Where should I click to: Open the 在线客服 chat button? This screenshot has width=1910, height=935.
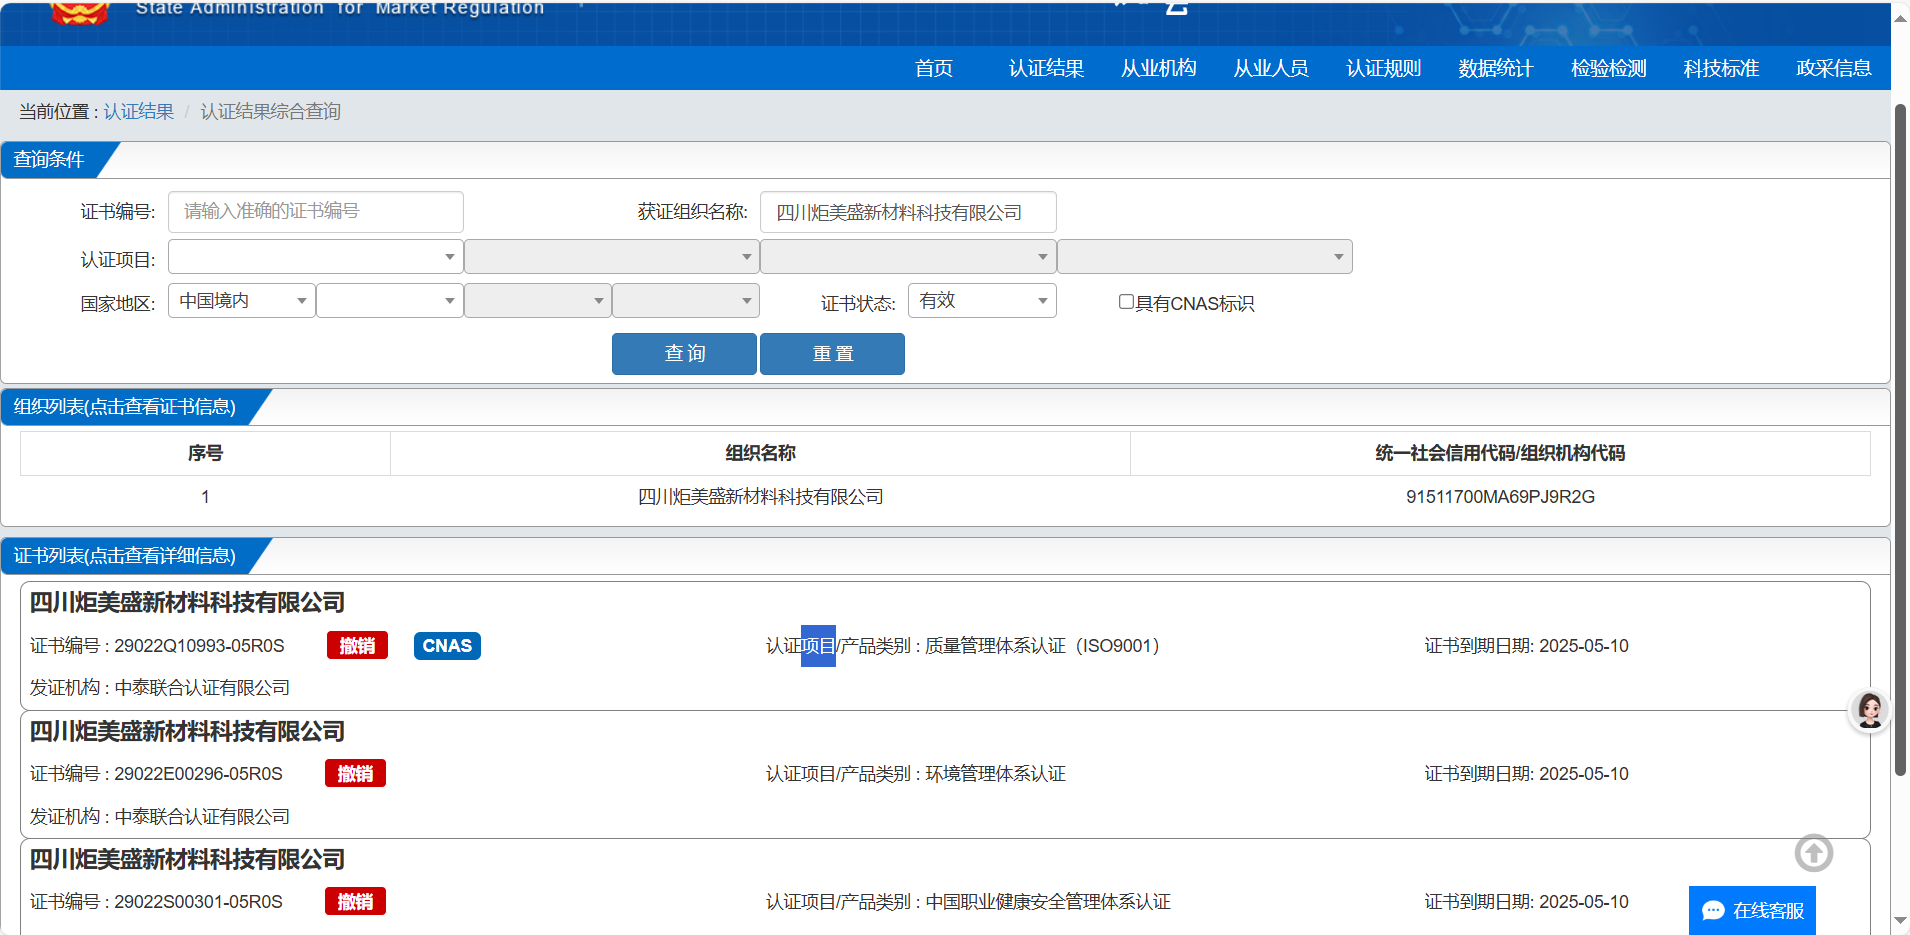coord(1752,910)
